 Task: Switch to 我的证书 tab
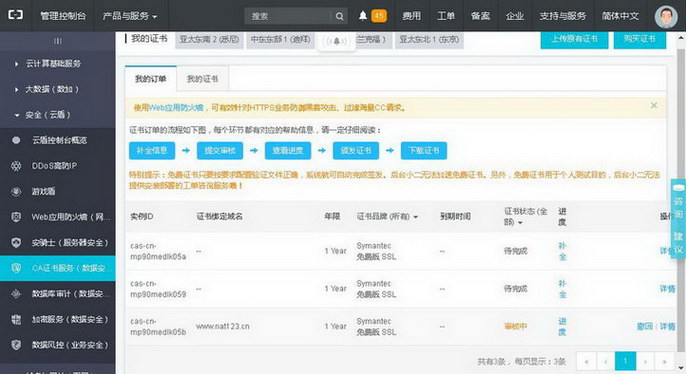click(202, 79)
